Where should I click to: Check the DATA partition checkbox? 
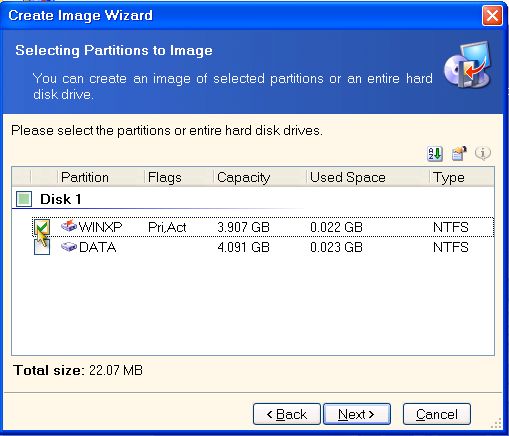[42, 247]
